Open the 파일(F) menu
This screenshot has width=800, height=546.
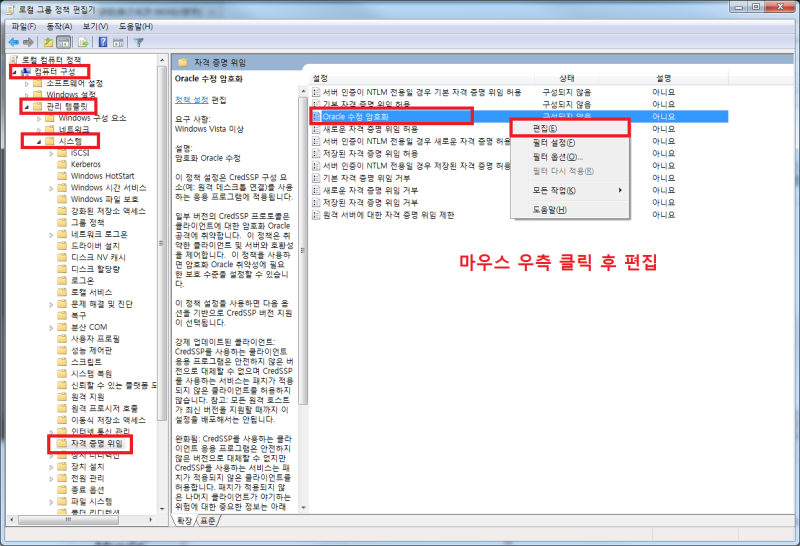coord(24,26)
